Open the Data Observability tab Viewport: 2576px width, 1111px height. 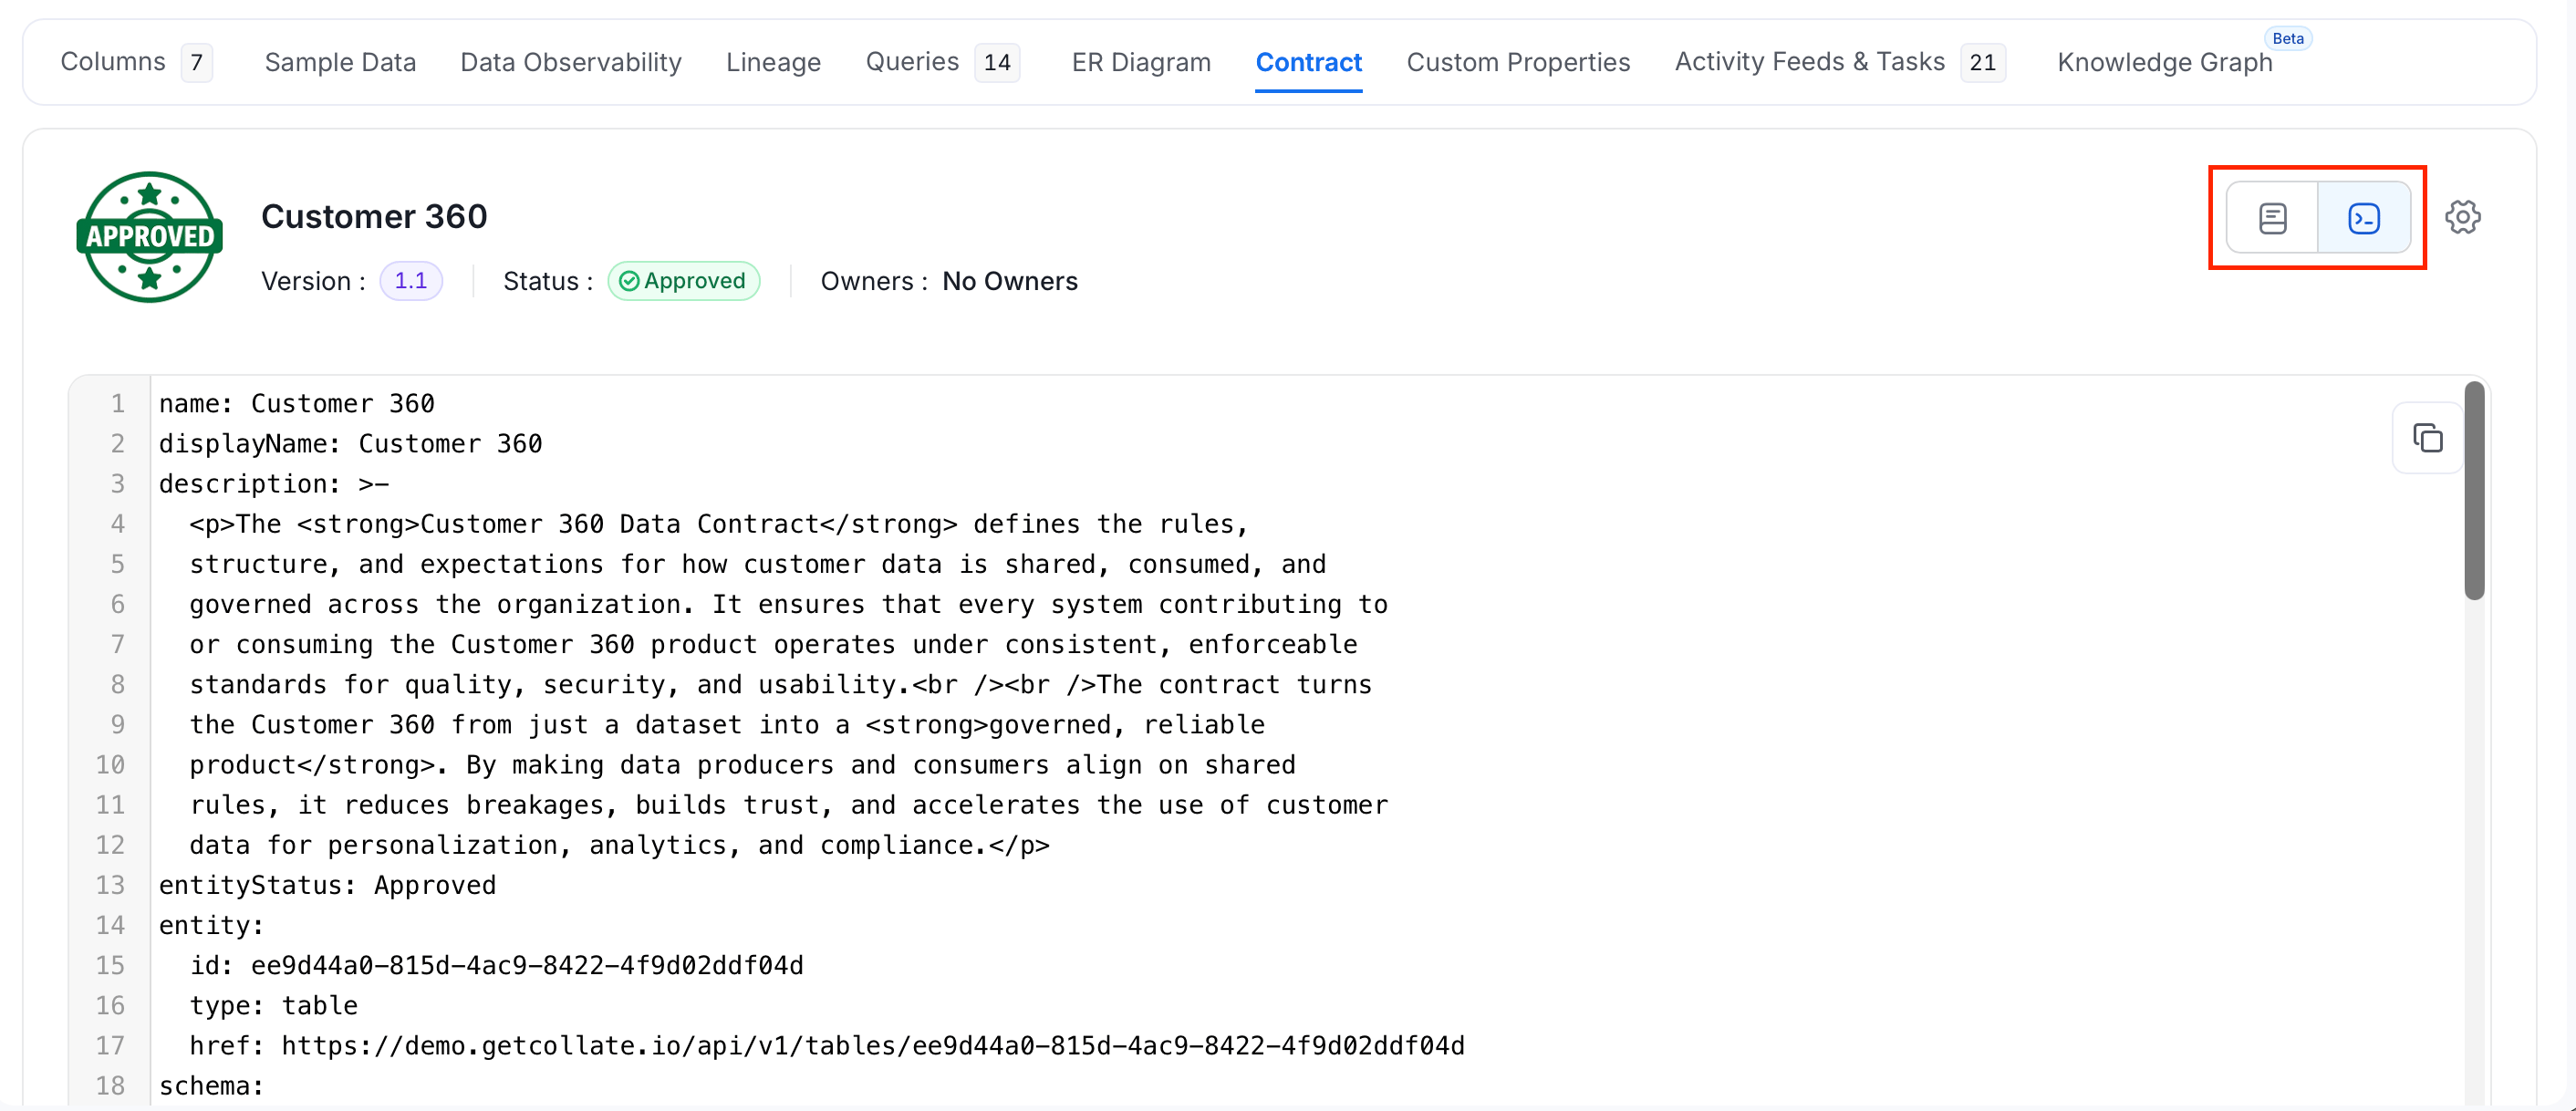tap(571, 62)
